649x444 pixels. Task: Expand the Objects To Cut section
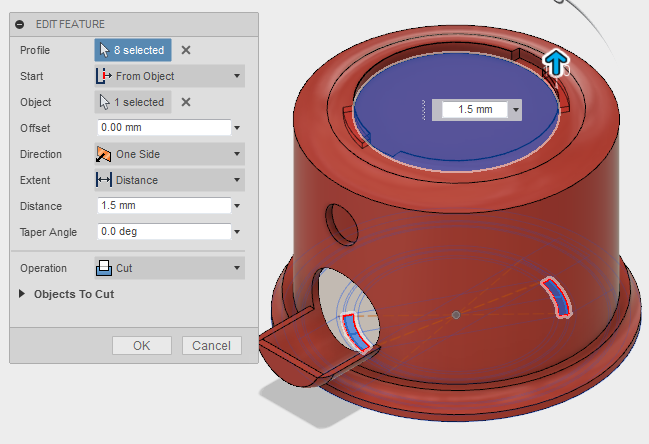point(22,294)
